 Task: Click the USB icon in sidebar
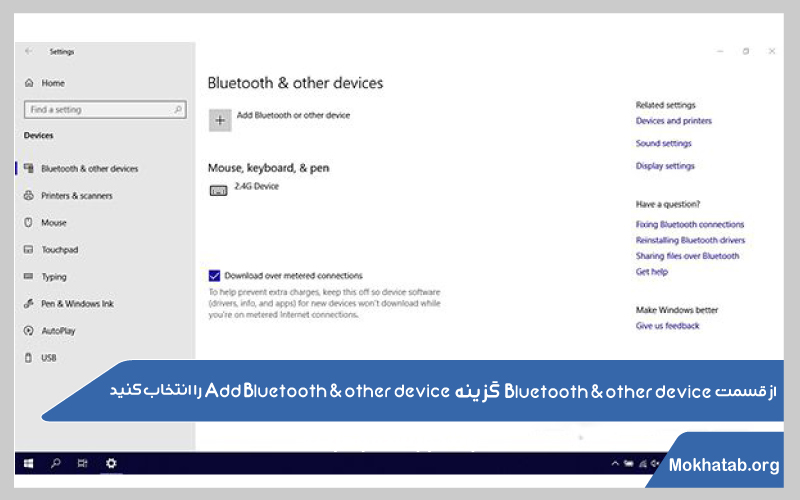(29, 358)
